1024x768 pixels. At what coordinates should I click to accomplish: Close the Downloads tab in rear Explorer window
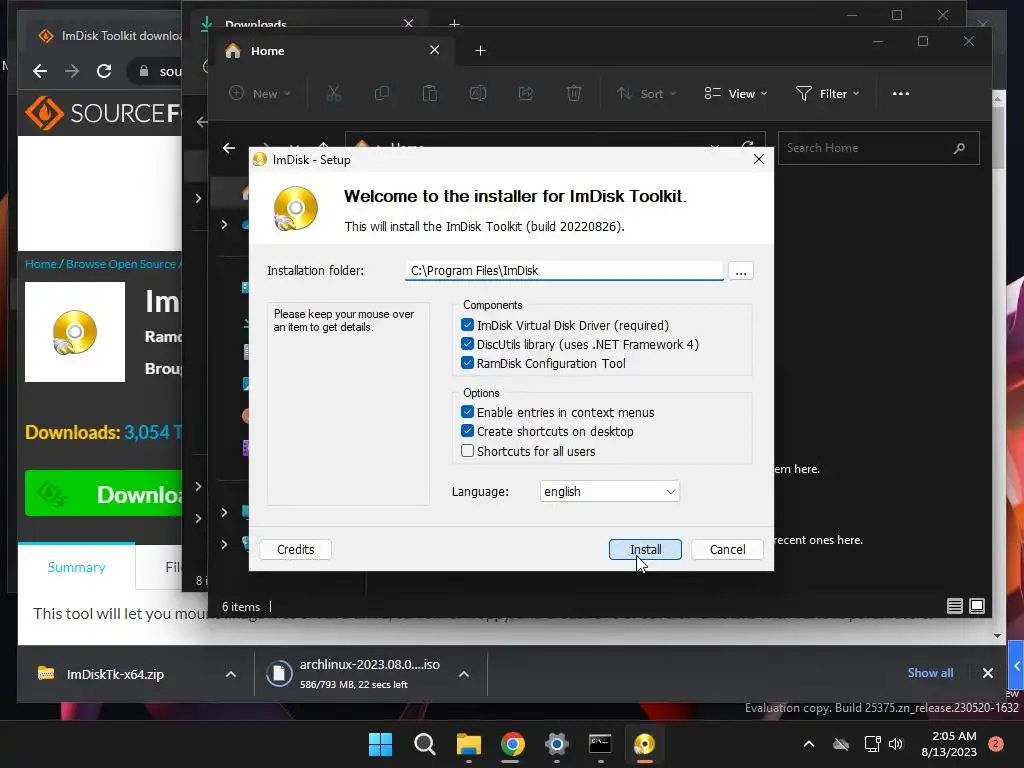click(409, 24)
